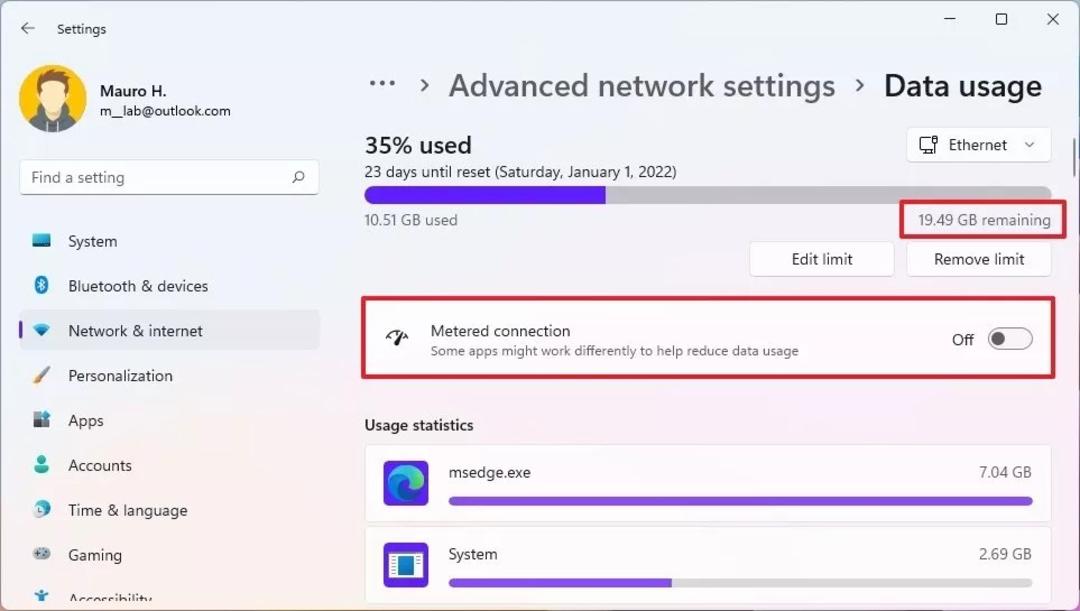This screenshot has height=611, width=1080.
Task: Click the back arrow icon
Action: pos(28,28)
